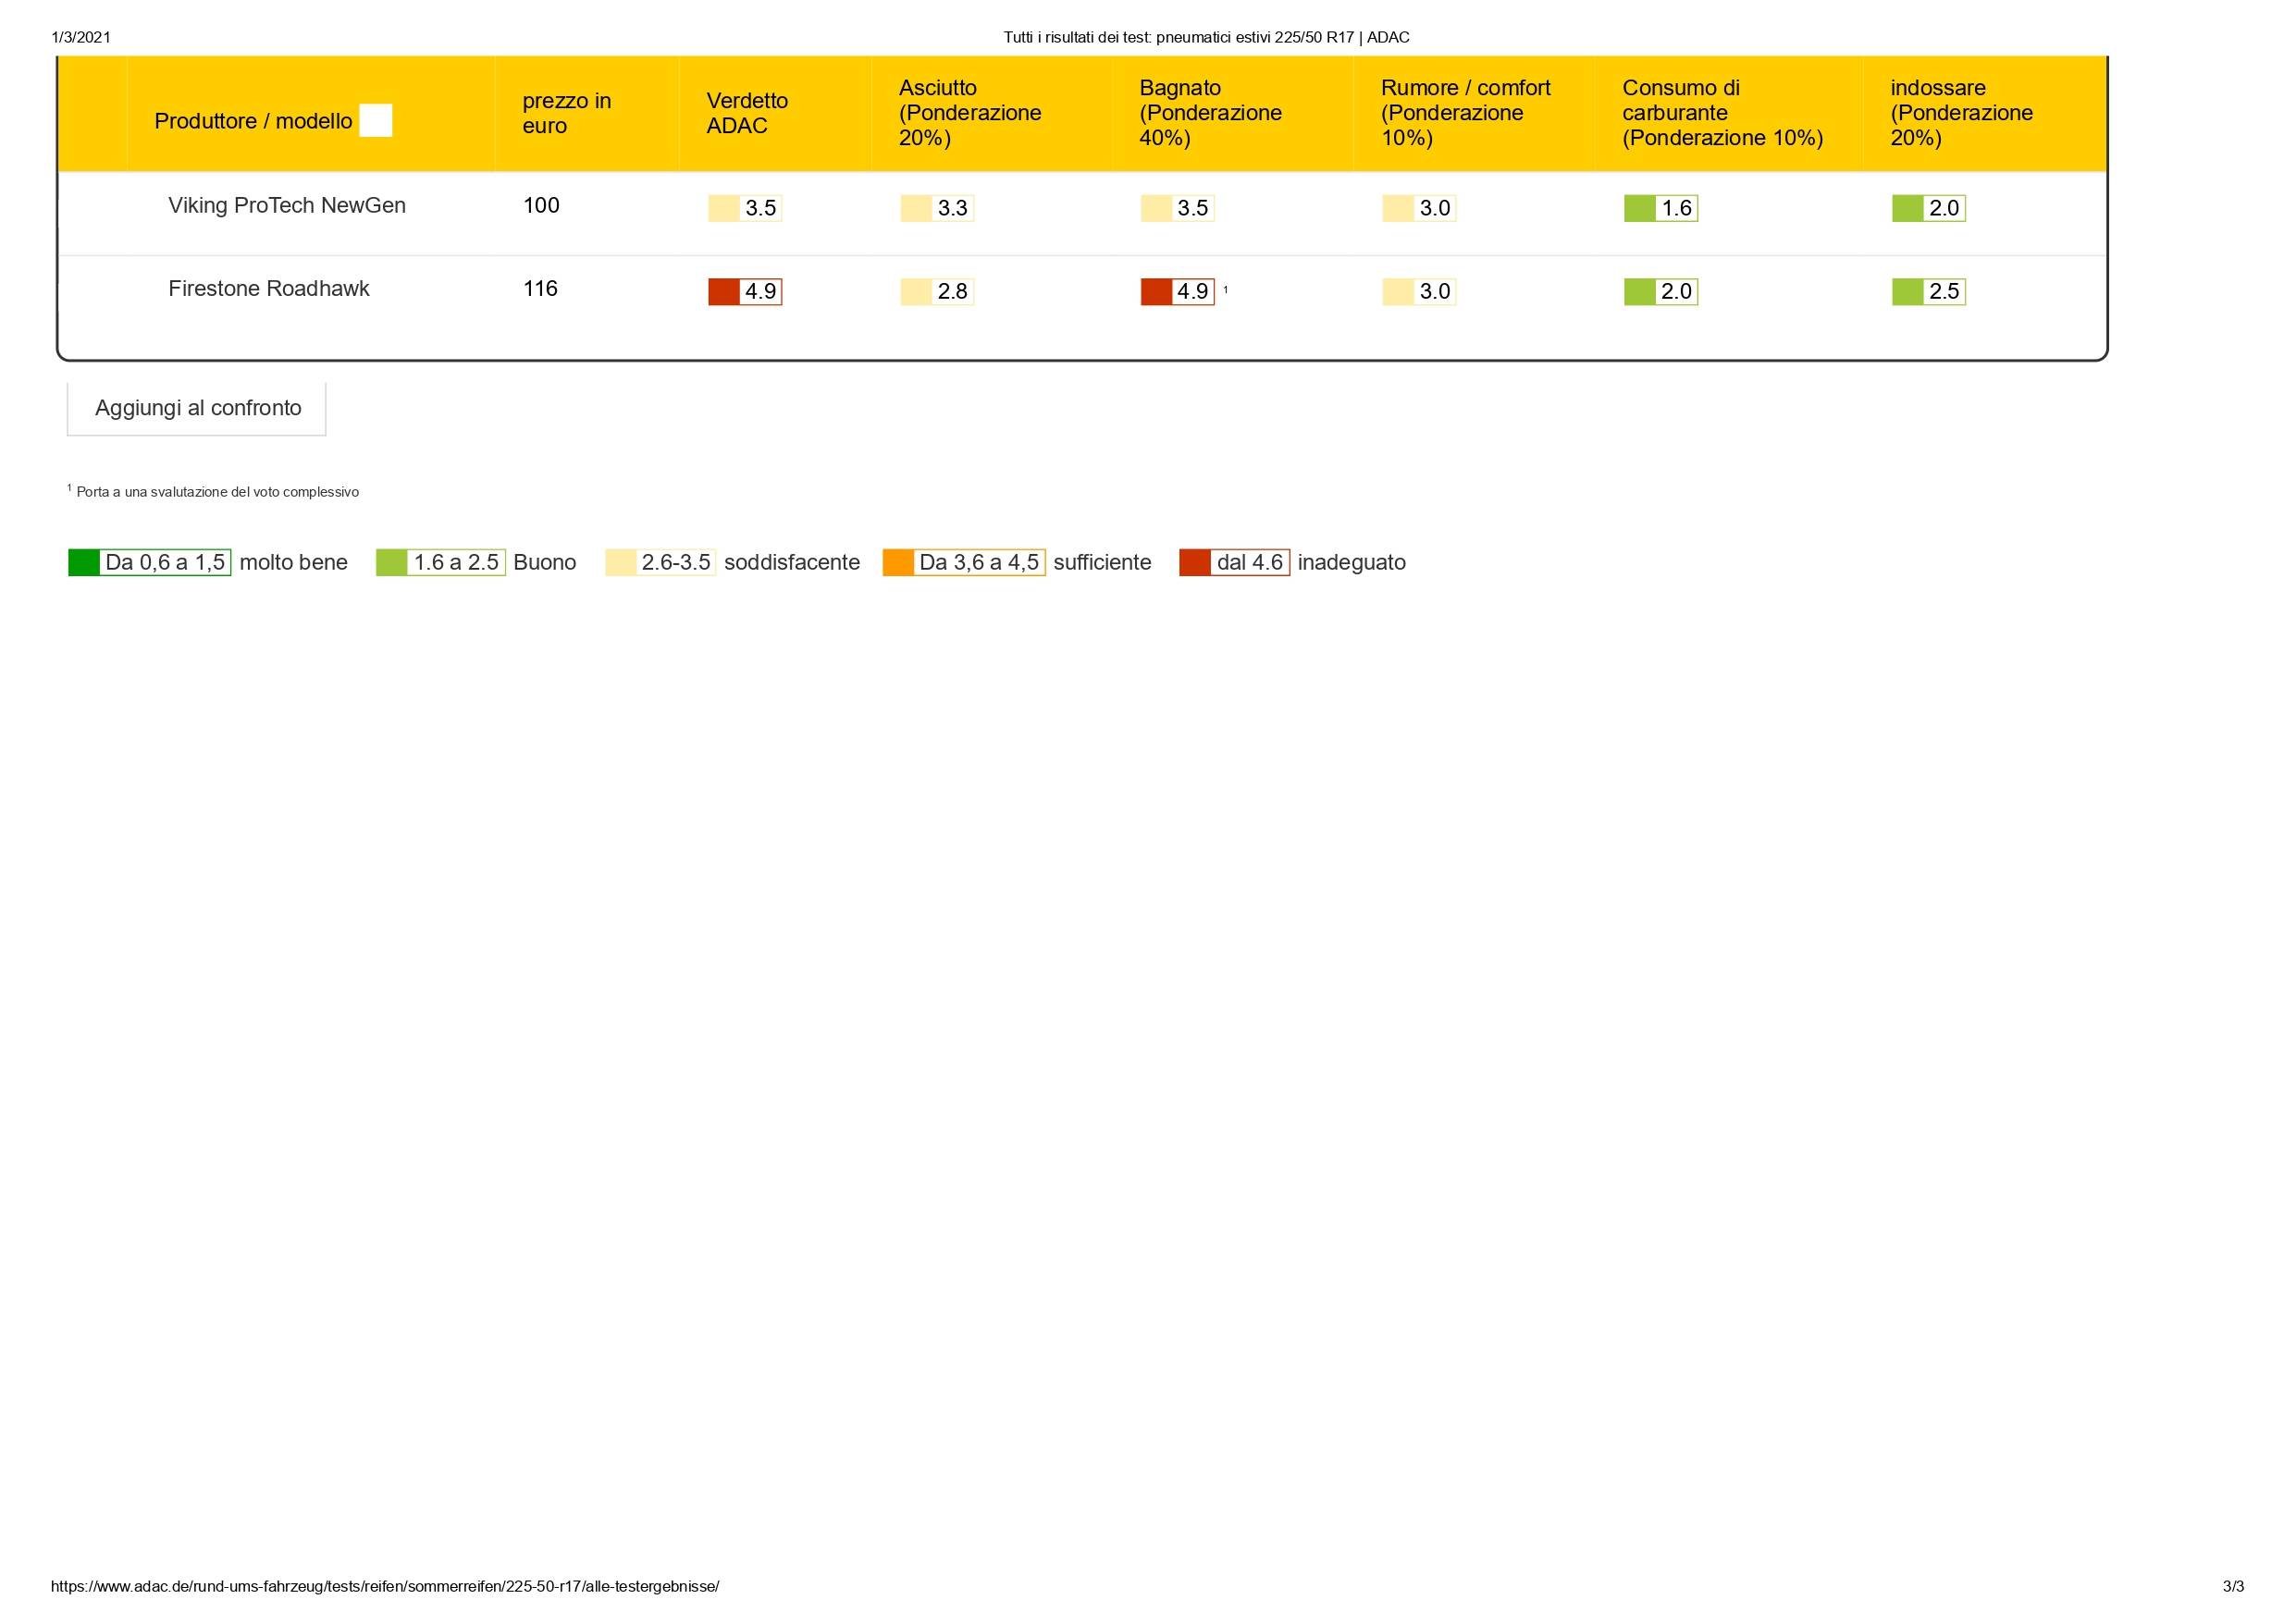Viewport: 2296px width, 1624px height.
Task: Select 'Asciutto (Ponderazione 20%)' column header
Action: pos(969,113)
